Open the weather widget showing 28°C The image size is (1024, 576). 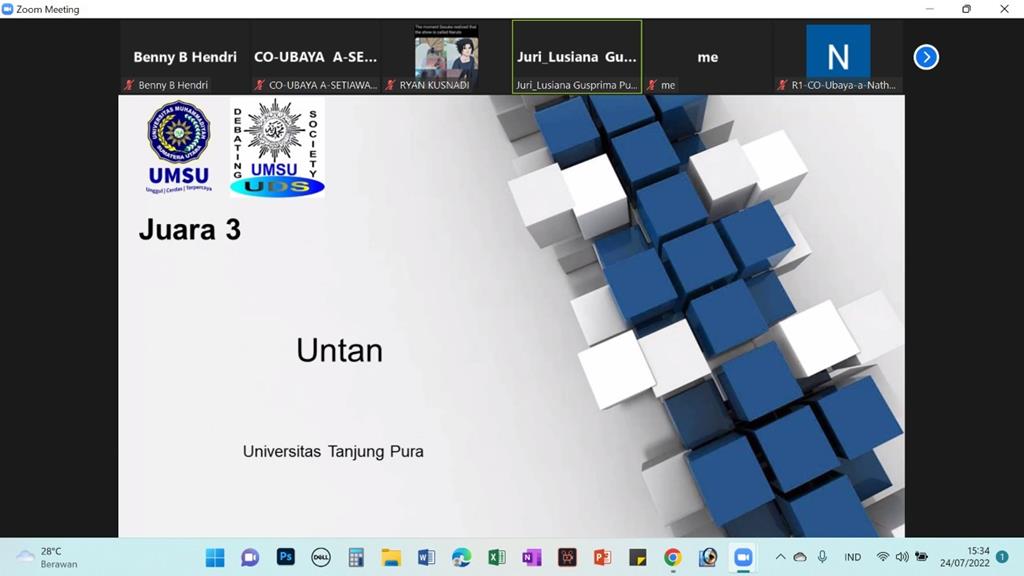coord(47,557)
